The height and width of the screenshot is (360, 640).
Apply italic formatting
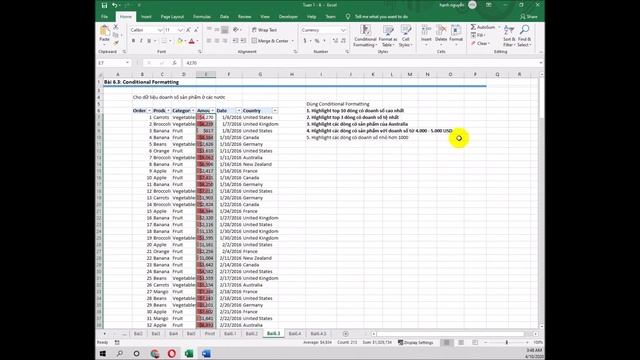[141, 41]
